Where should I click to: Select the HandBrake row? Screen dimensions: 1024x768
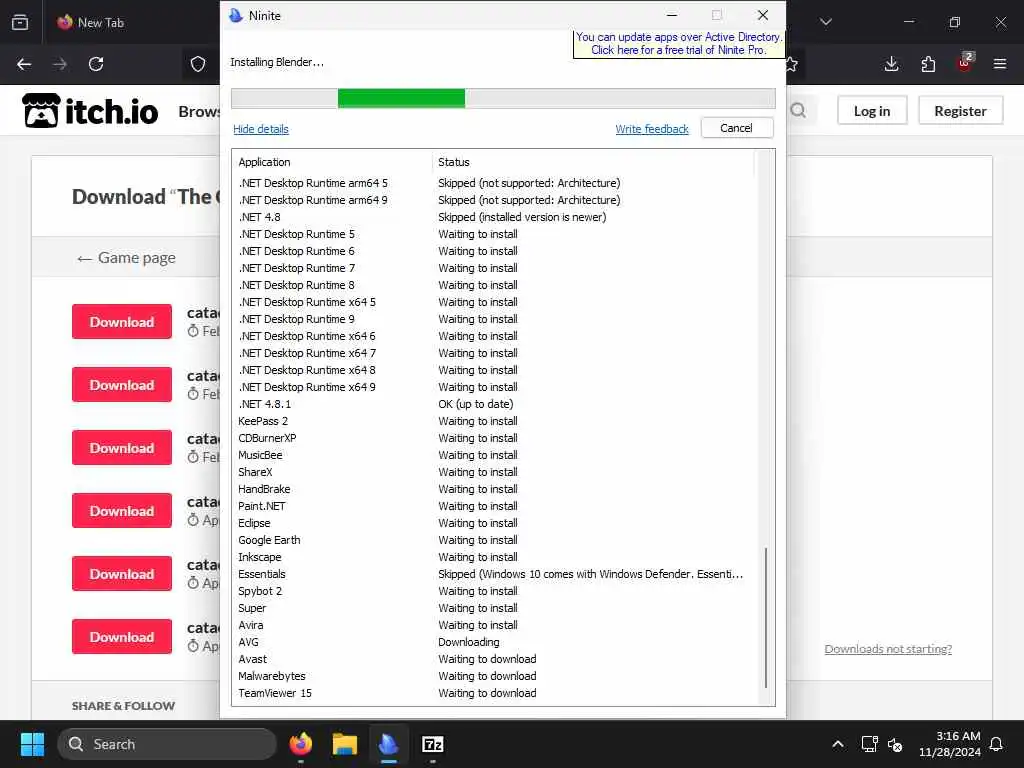496,489
